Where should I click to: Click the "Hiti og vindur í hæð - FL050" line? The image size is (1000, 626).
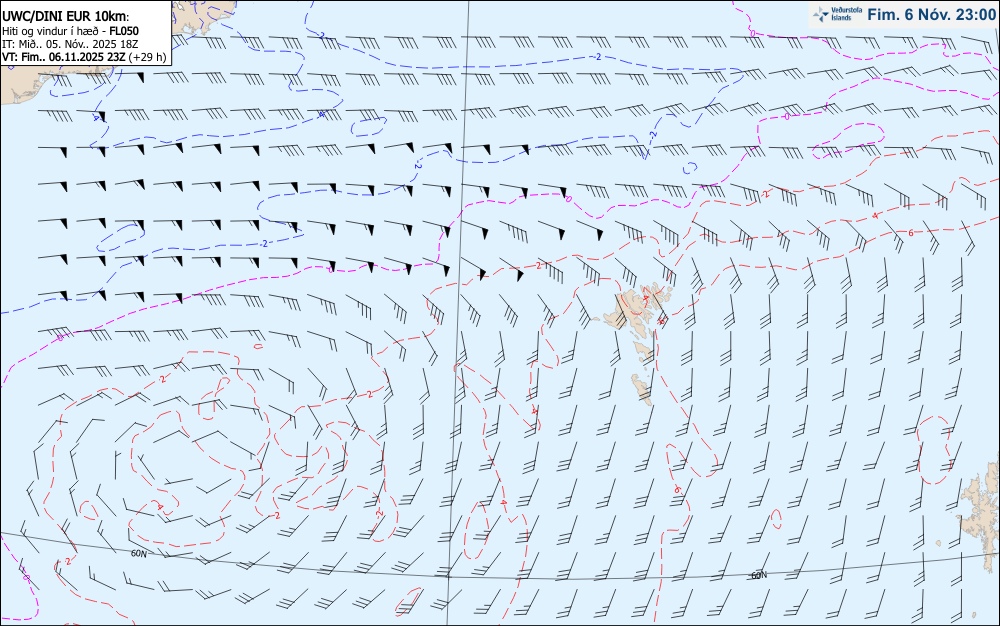coord(70,31)
